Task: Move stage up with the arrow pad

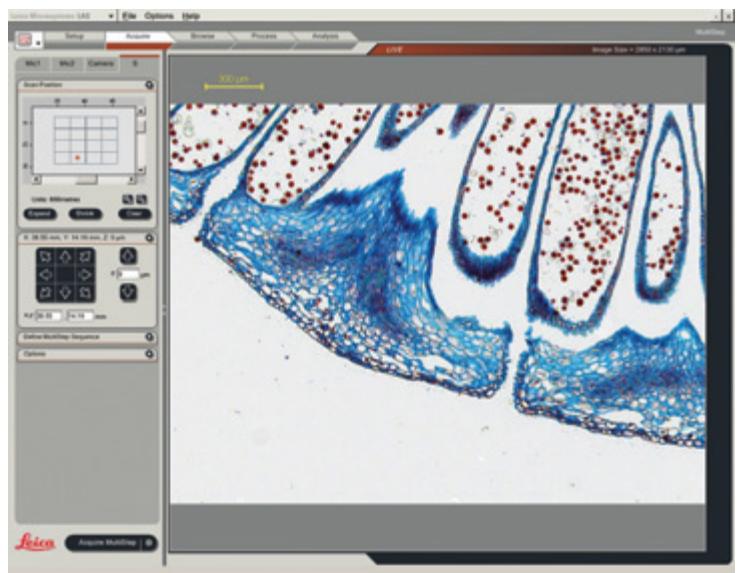Action: [x=65, y=257]
